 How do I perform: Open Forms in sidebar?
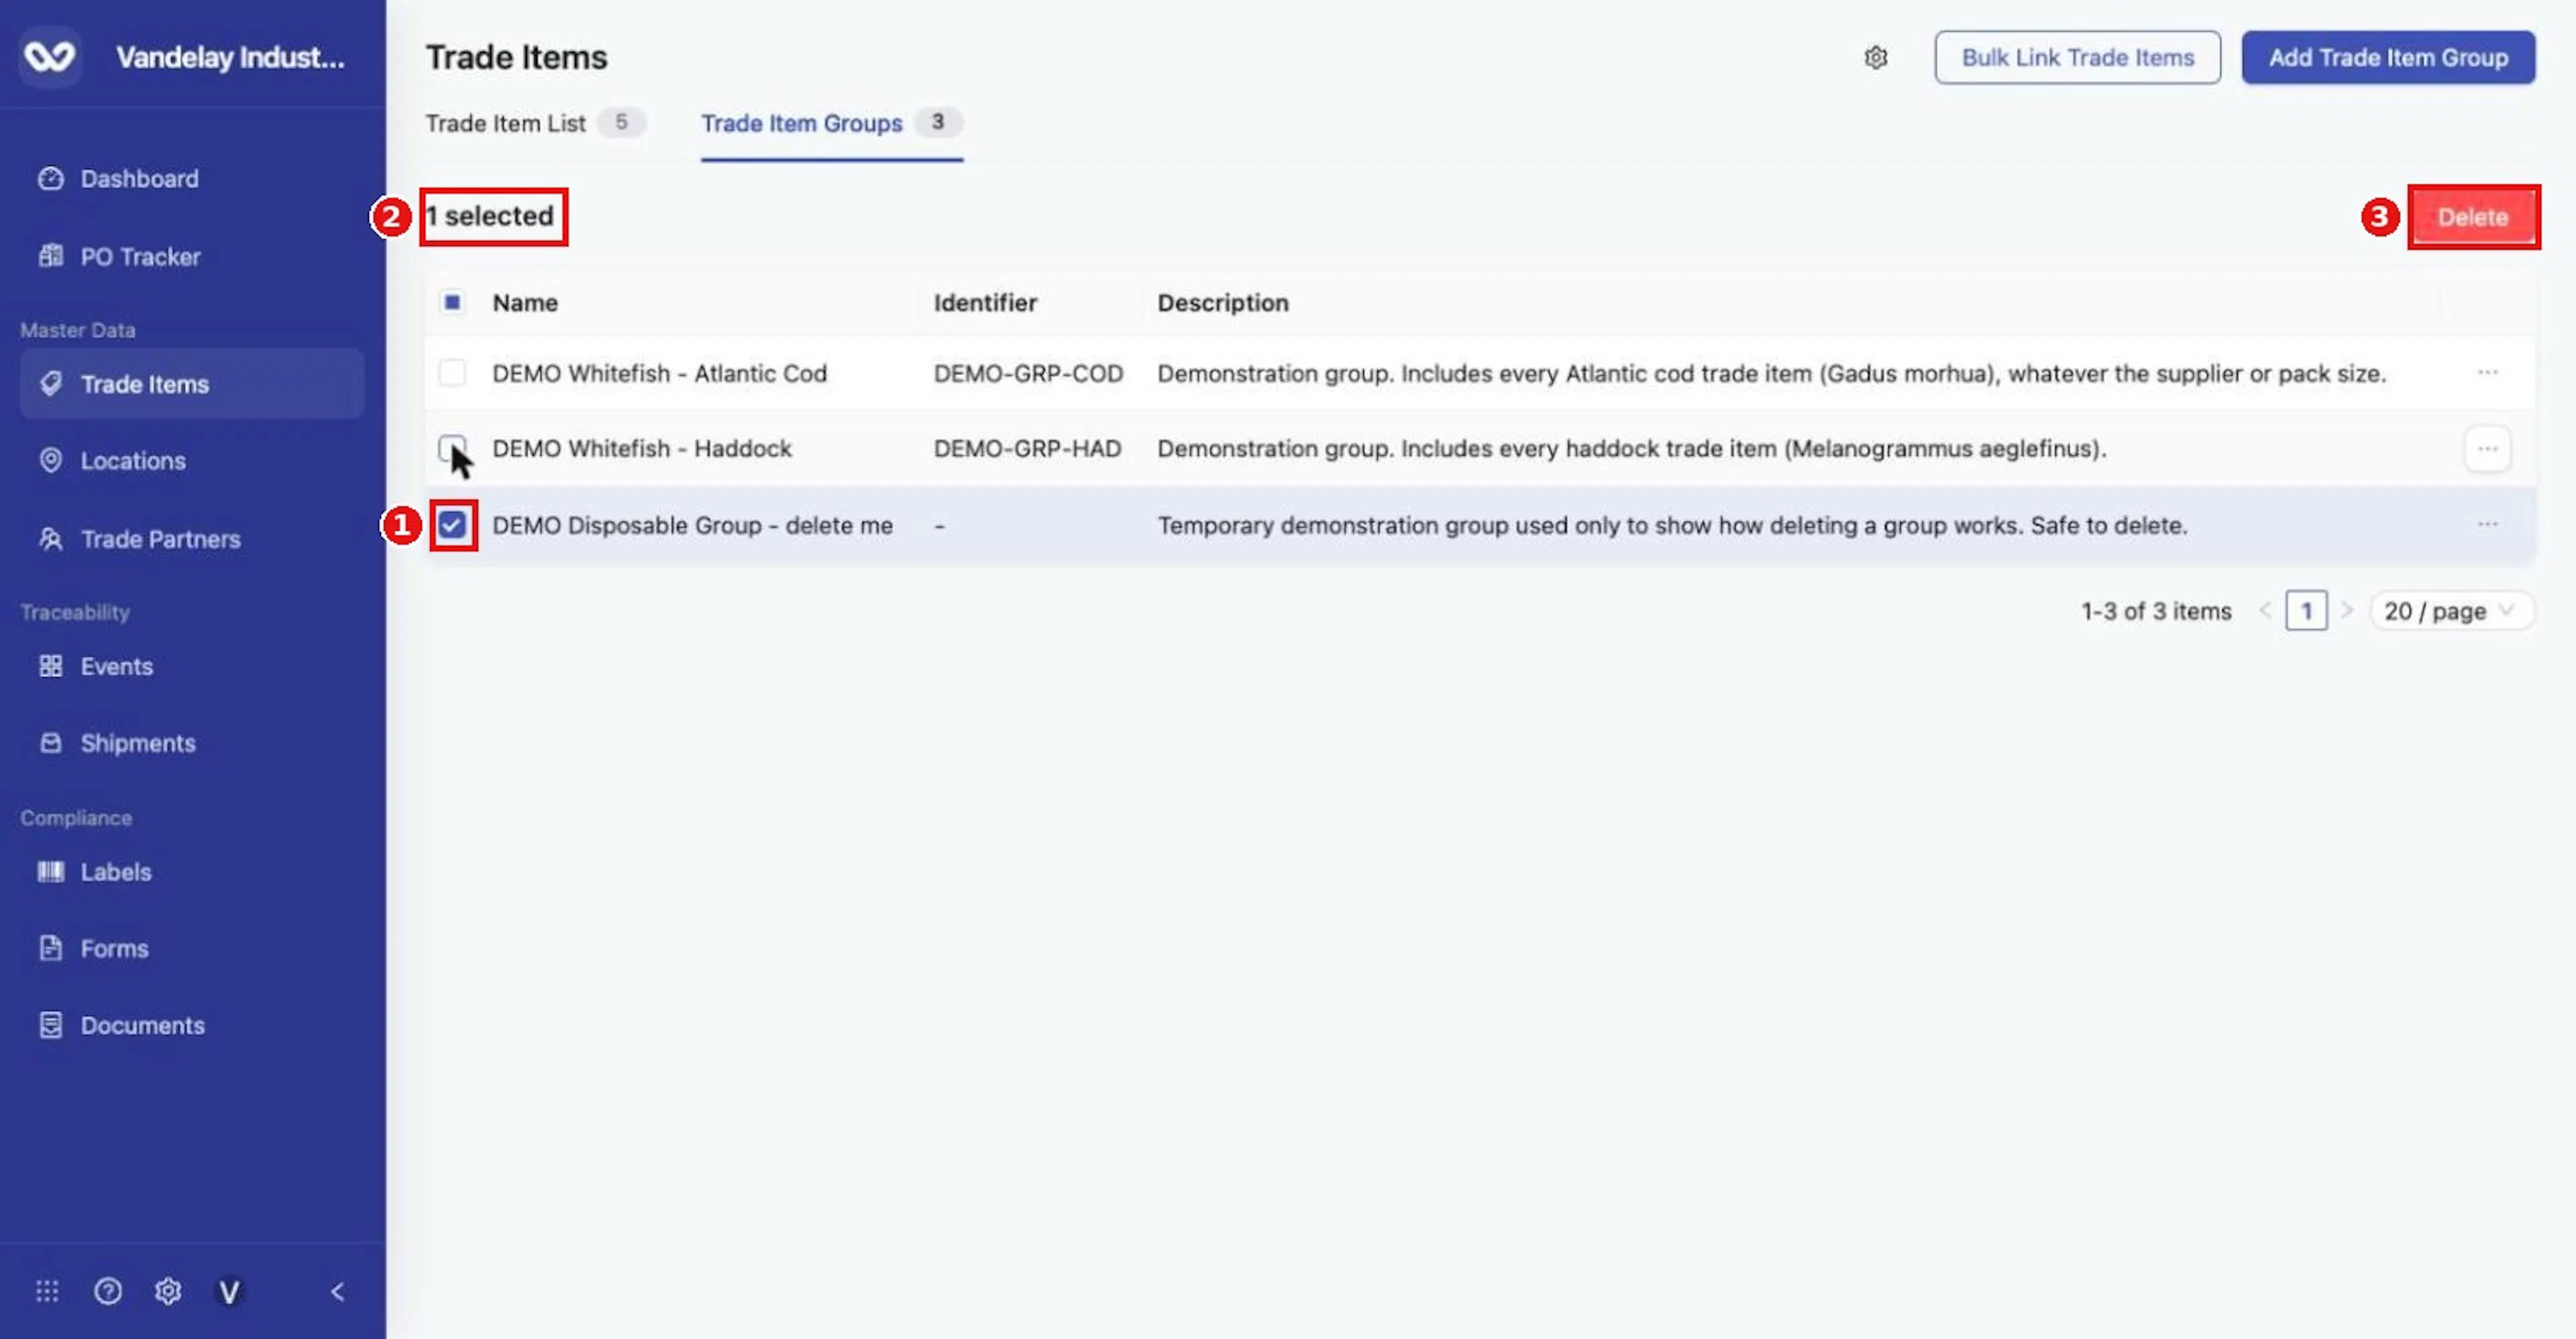[x=191, y=948]
